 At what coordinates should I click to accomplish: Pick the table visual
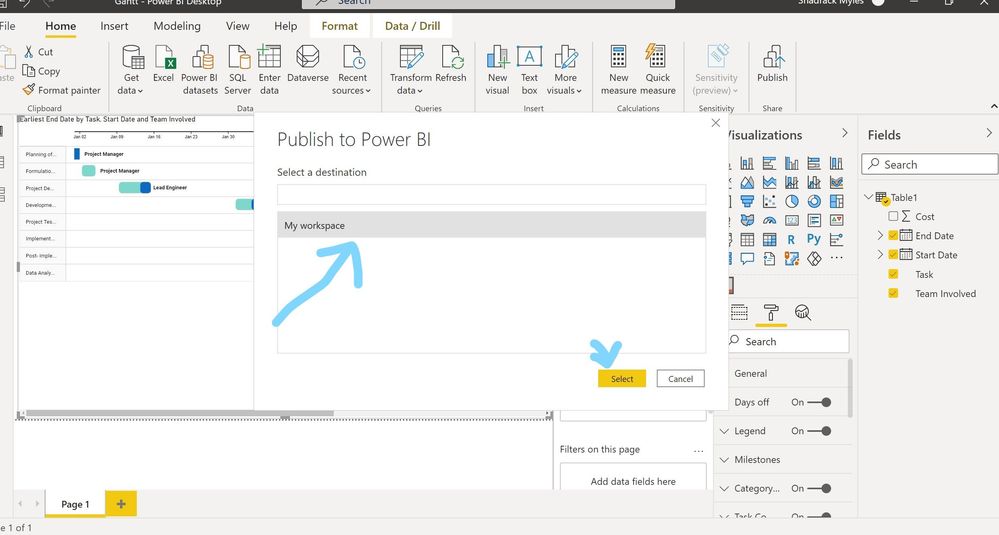coord(747,239)
